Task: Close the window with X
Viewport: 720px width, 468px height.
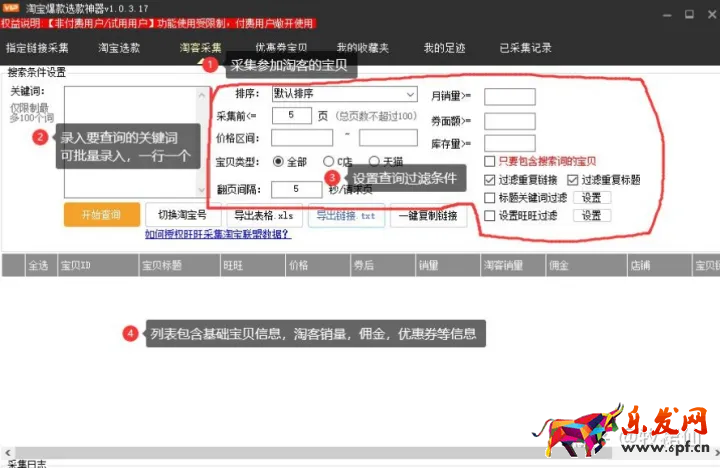Action: (x=712, y=14)
